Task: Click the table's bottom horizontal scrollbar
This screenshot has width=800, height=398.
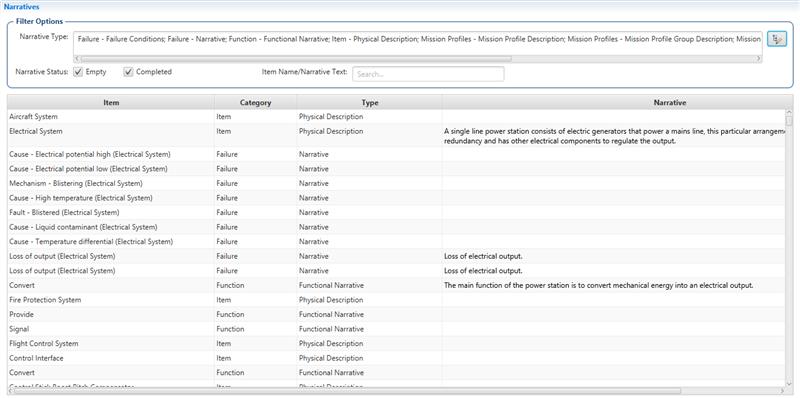Action: tap(347, 391)
